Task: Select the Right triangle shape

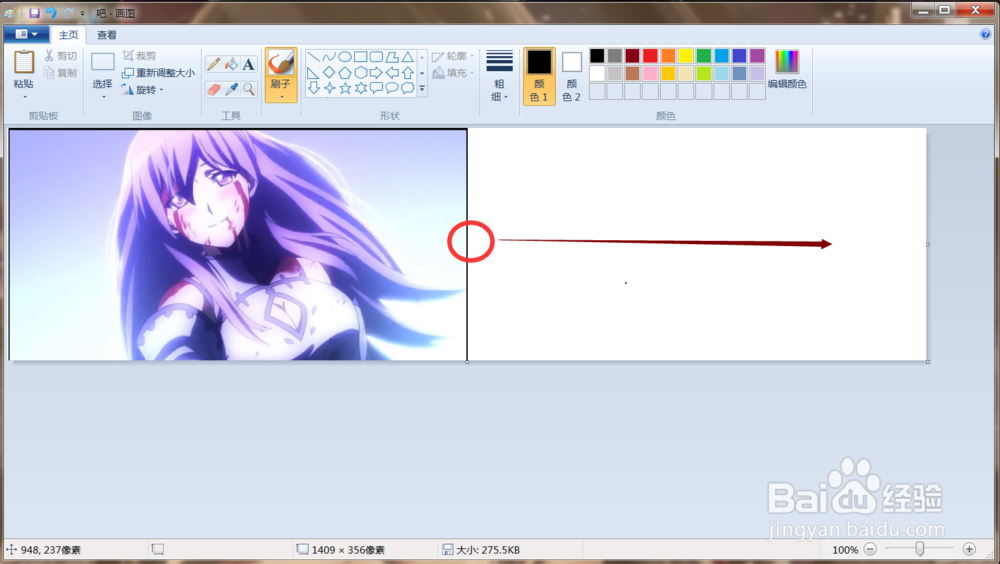Action: pos(313,73)
